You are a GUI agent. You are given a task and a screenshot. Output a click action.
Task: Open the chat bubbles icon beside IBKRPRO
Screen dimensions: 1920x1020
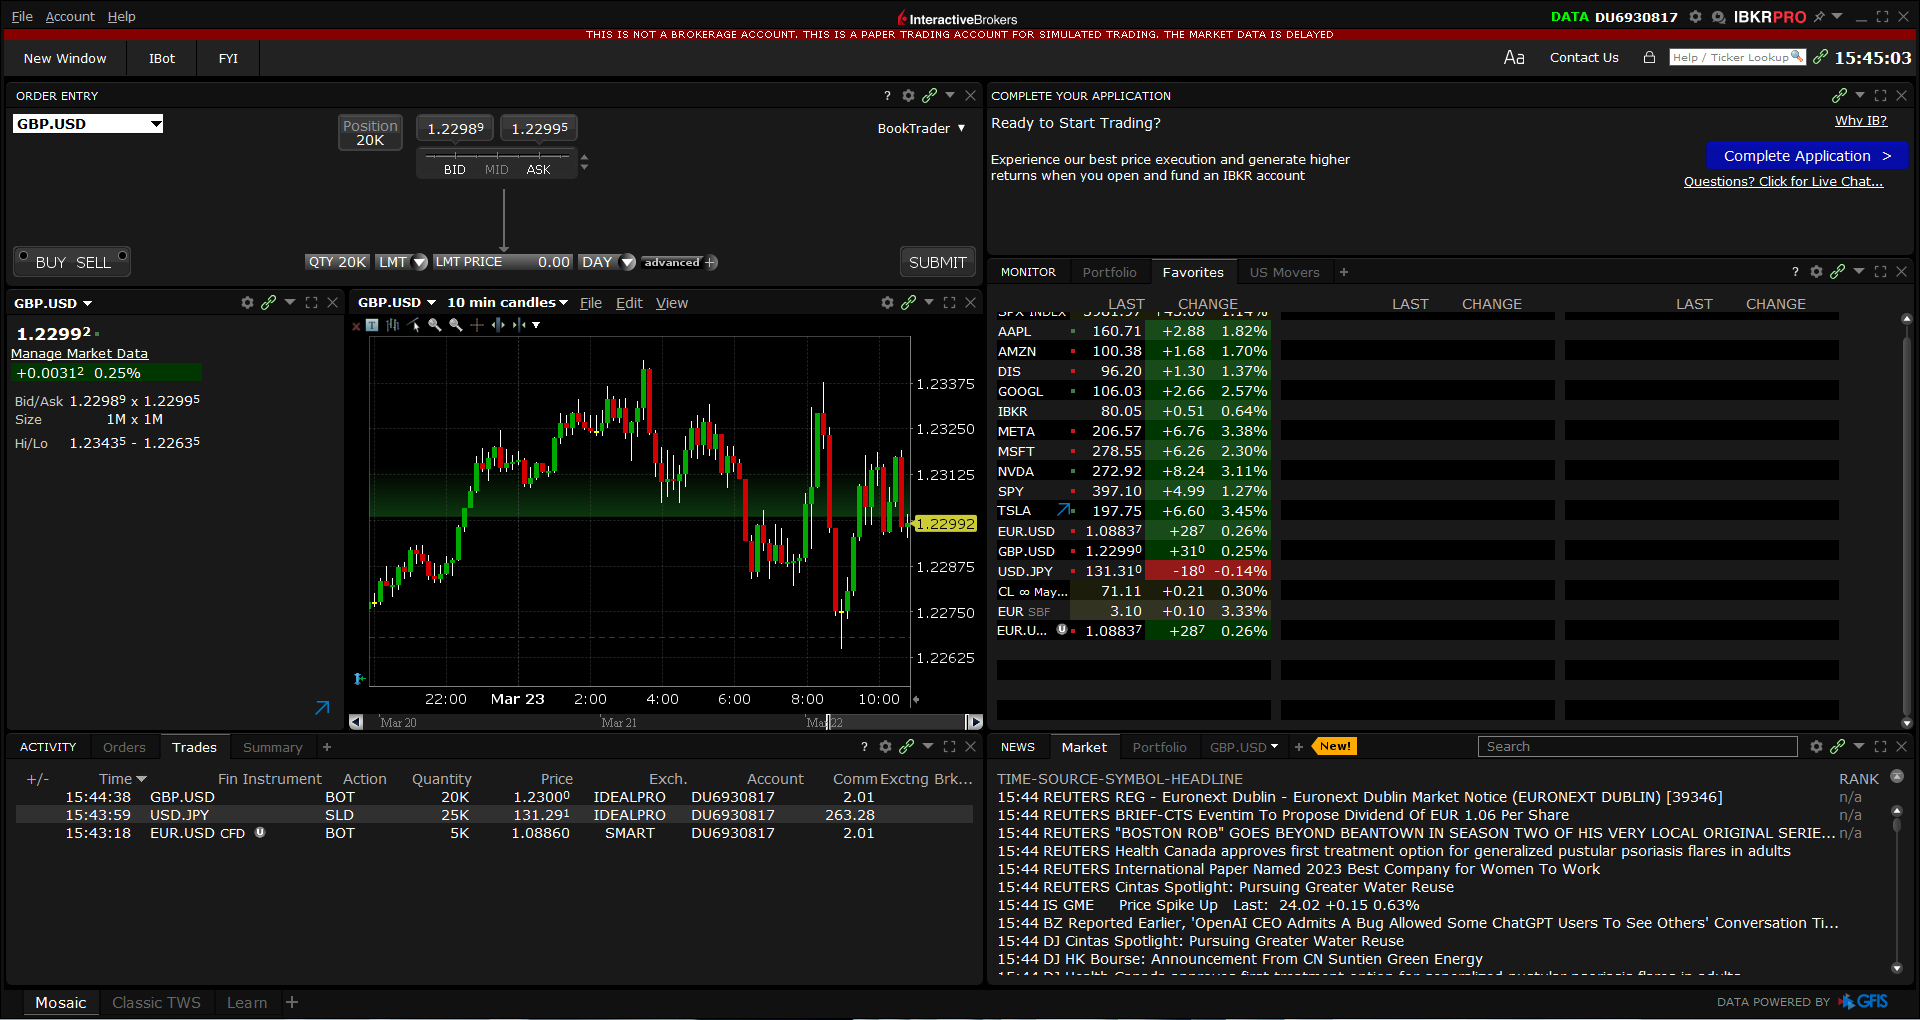1718,17
